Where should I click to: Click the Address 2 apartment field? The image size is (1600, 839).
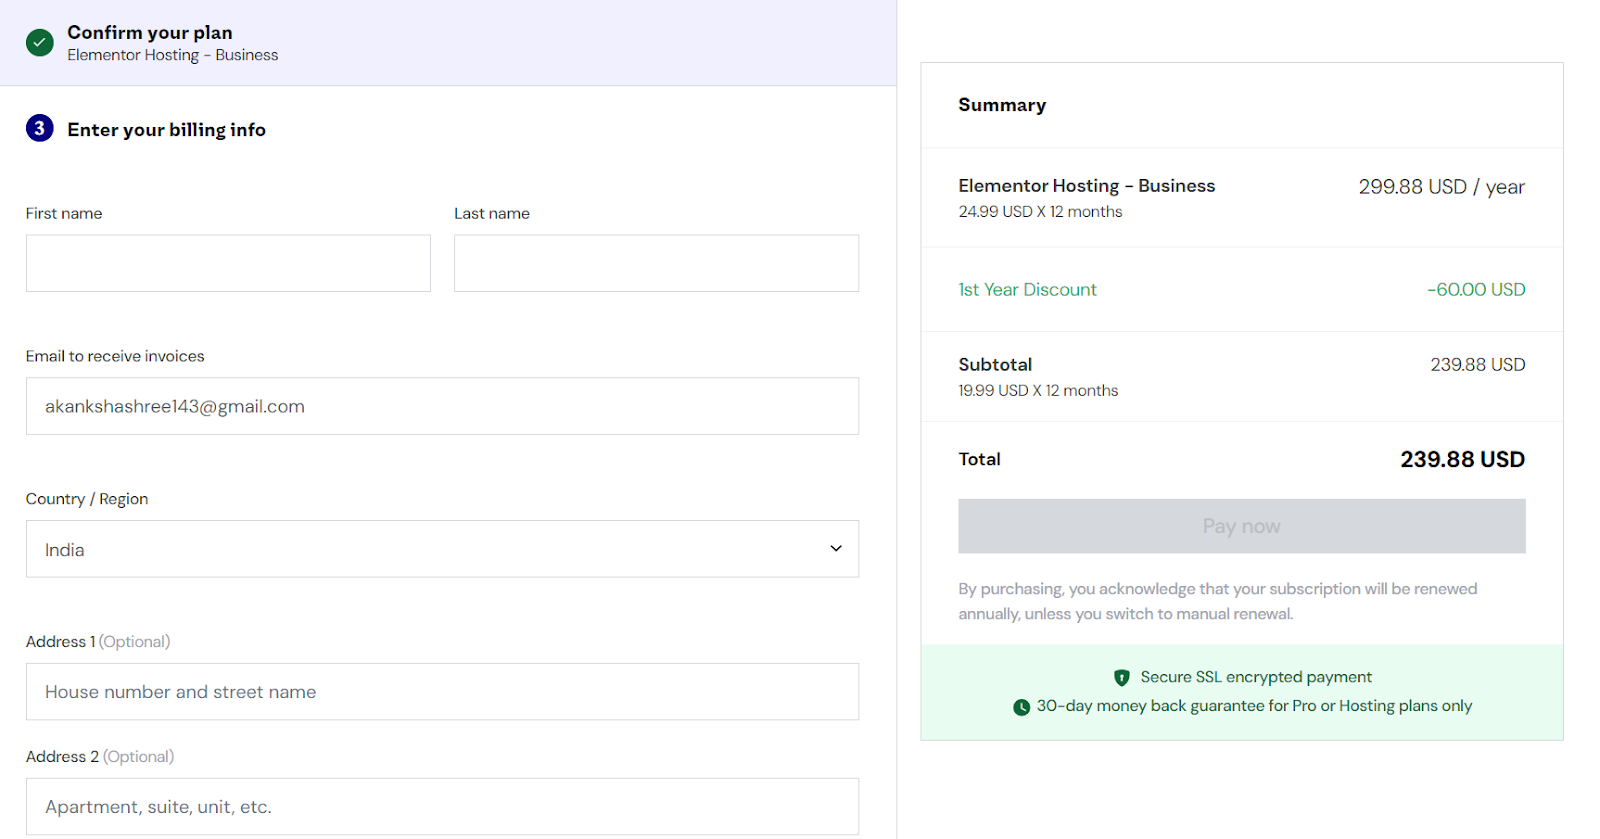coord(442,806)
